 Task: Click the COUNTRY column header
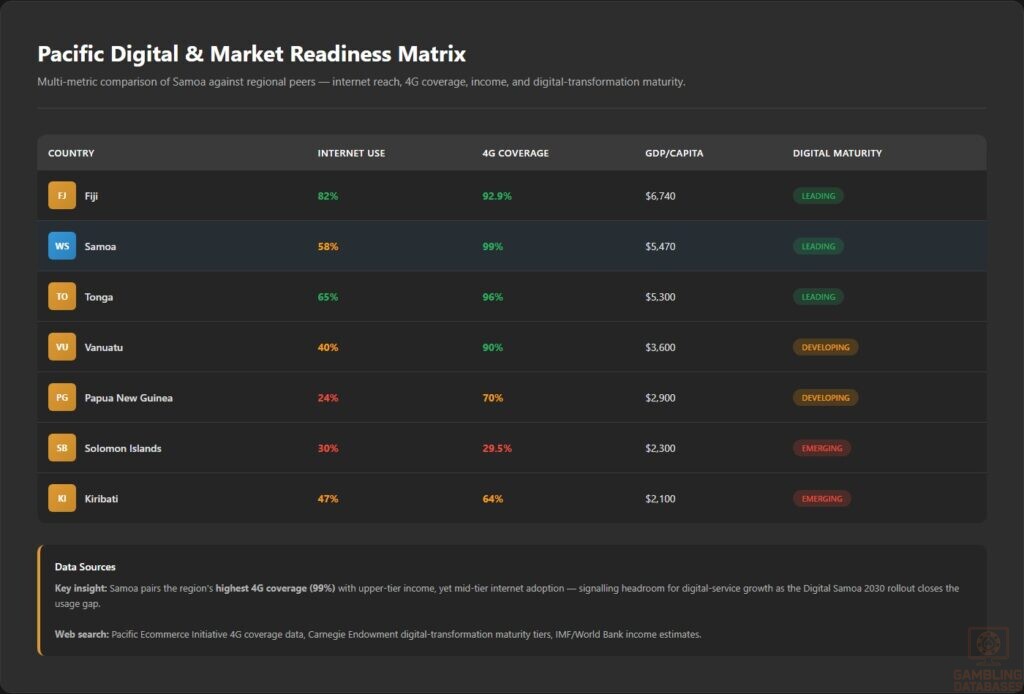(71, 153)
